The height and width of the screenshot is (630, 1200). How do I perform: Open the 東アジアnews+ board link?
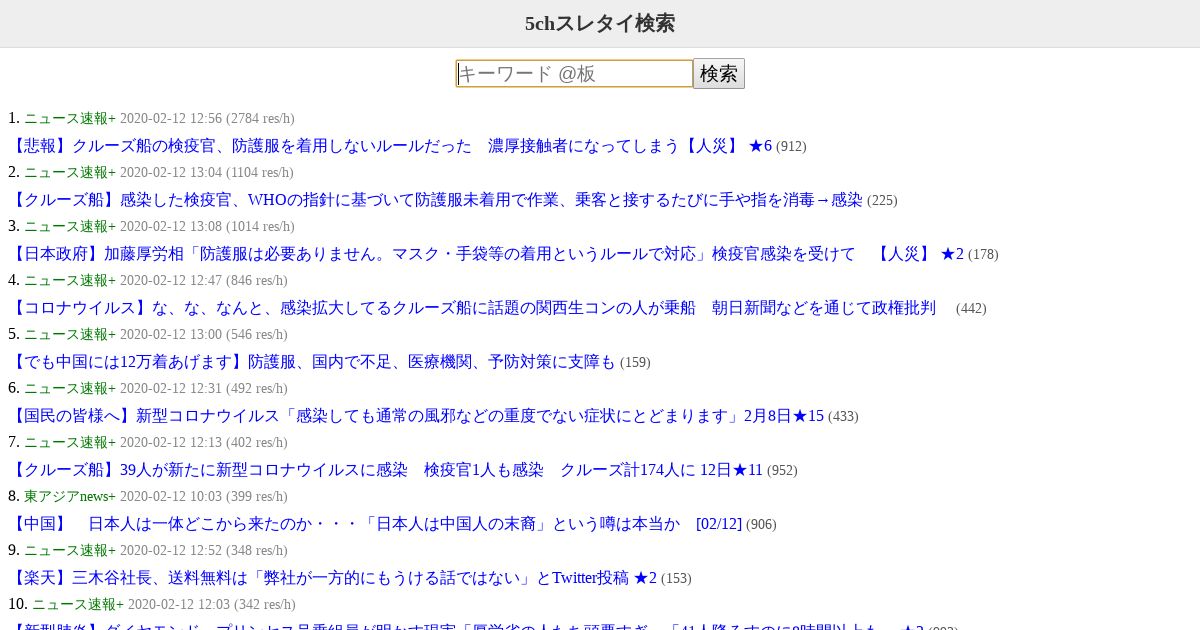pyautogui.click(x=70, y=496)
